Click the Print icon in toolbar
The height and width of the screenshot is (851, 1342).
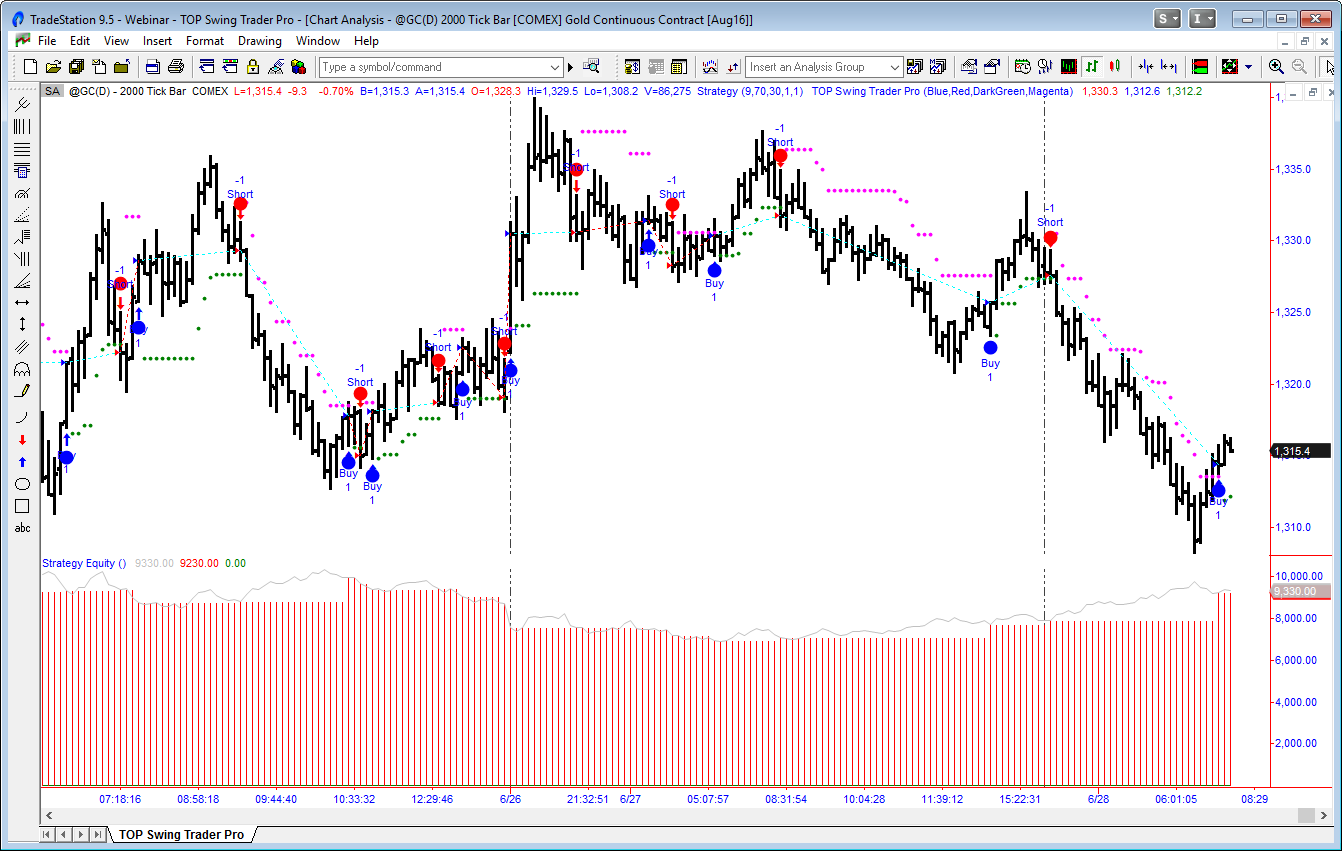pos(176,67)
